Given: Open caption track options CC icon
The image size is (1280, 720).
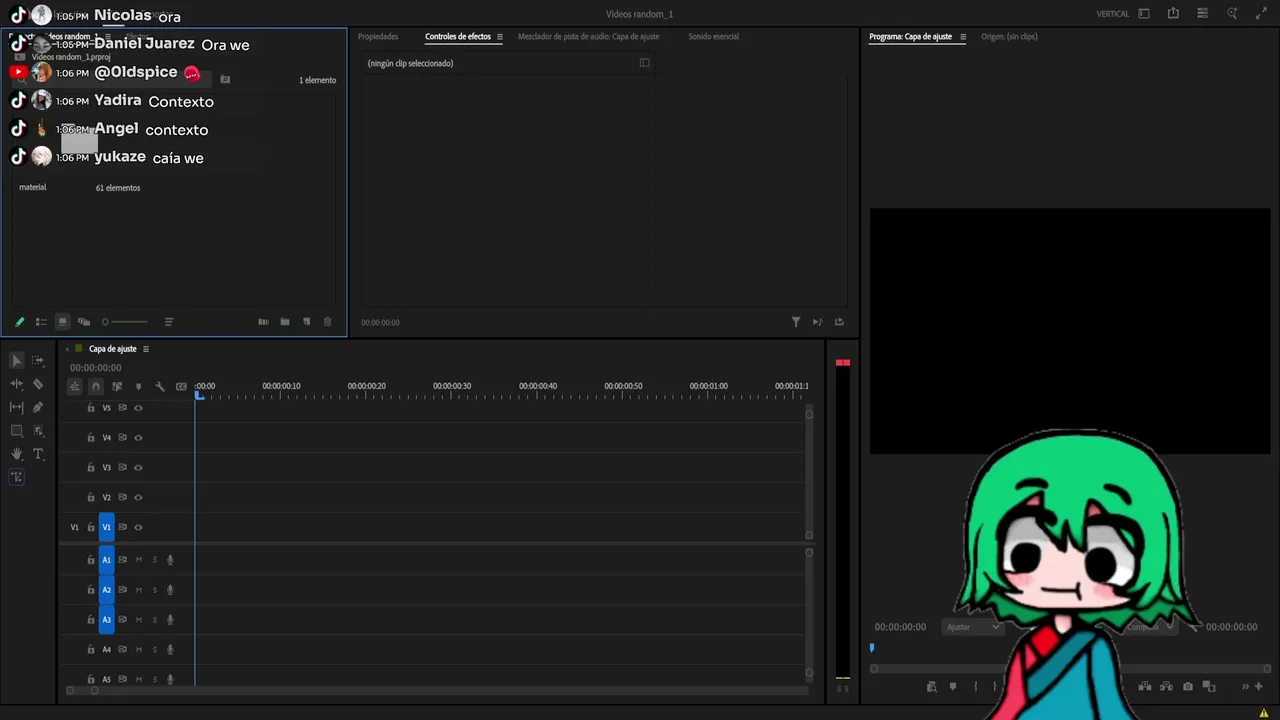Looking at the screenshot, I should pos(181,386).
